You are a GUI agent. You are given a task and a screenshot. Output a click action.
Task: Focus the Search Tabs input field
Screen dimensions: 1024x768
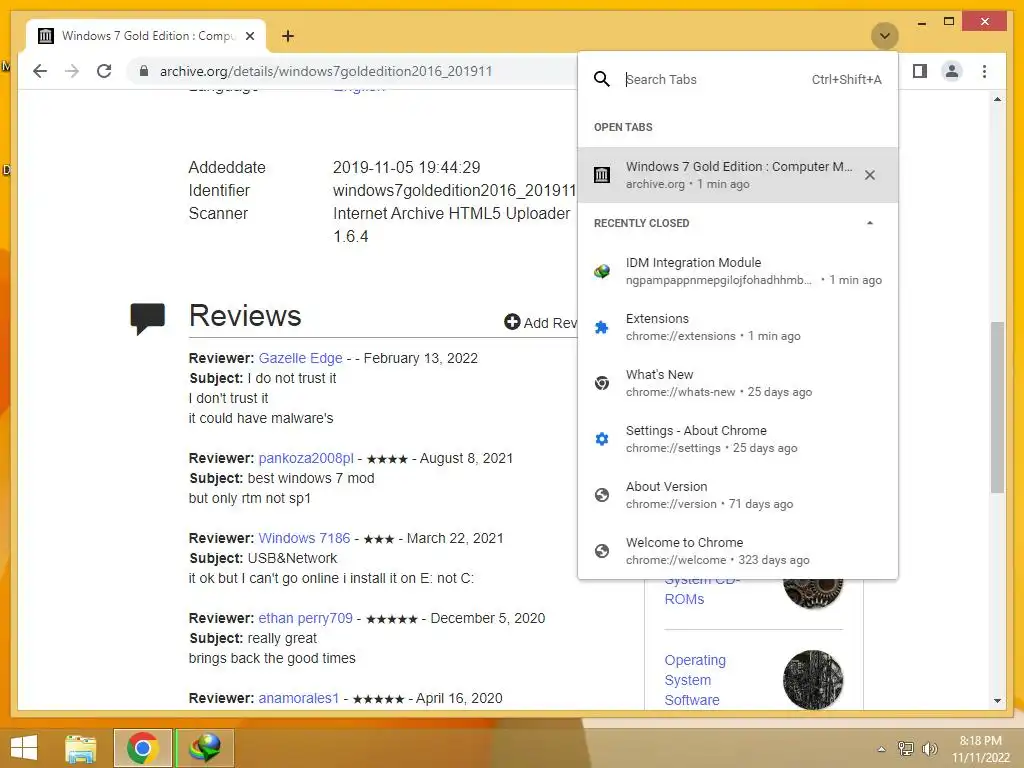point(715,80)
